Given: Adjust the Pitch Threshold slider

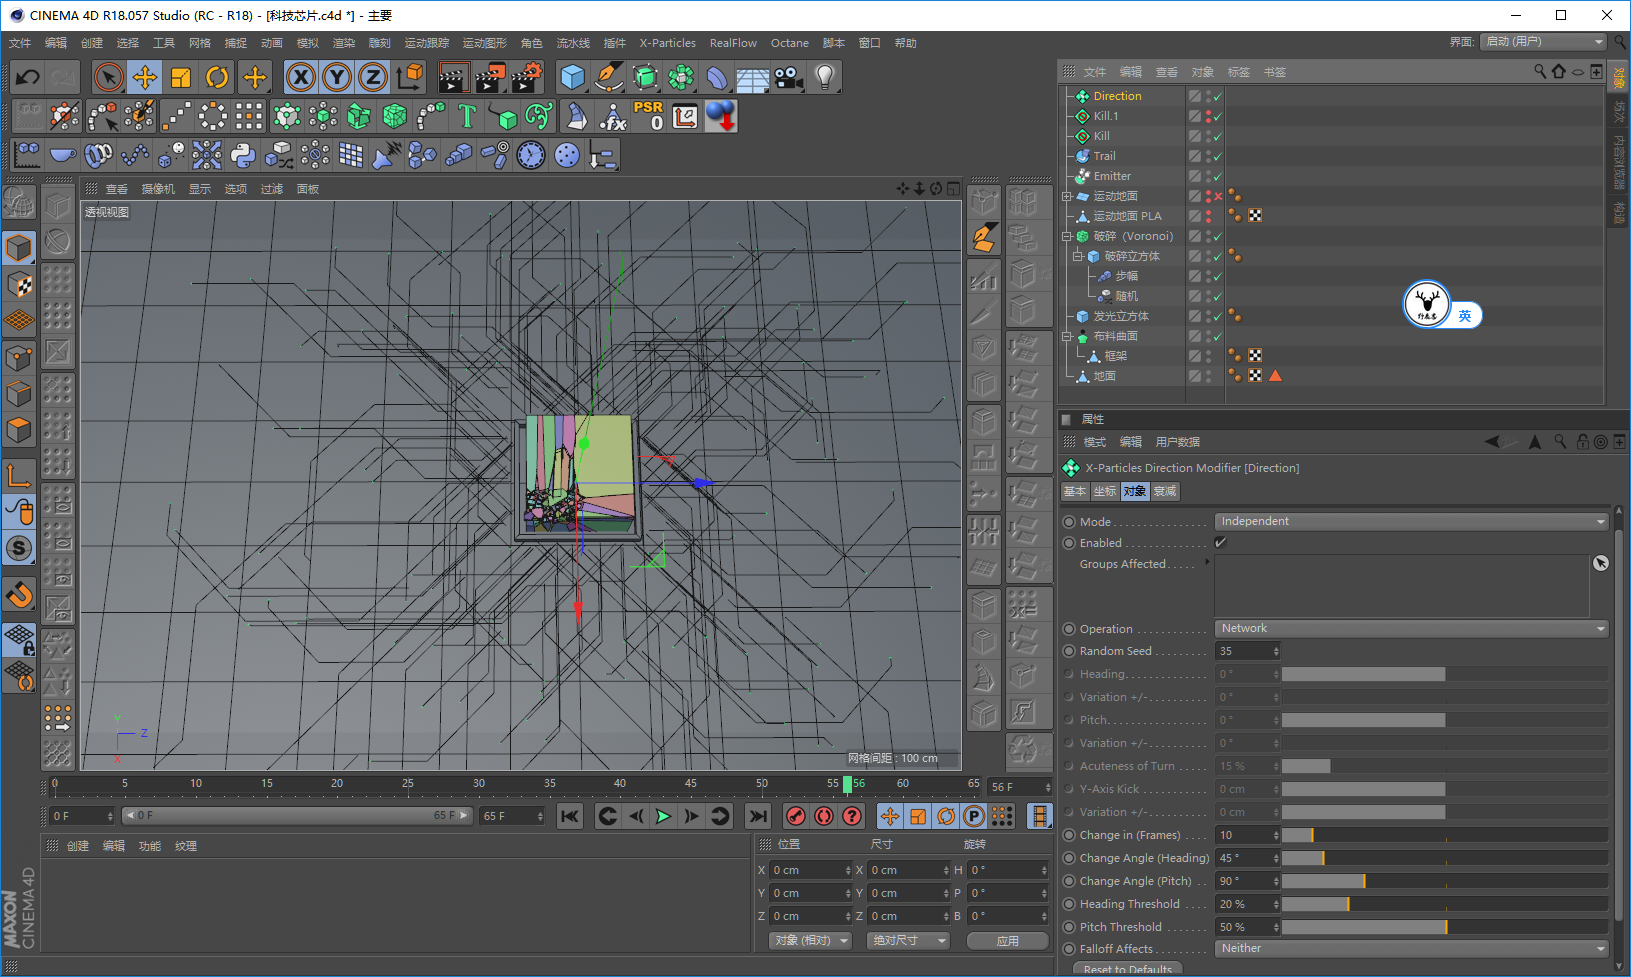Looking at the screenshot, I should click(1444, 927).
